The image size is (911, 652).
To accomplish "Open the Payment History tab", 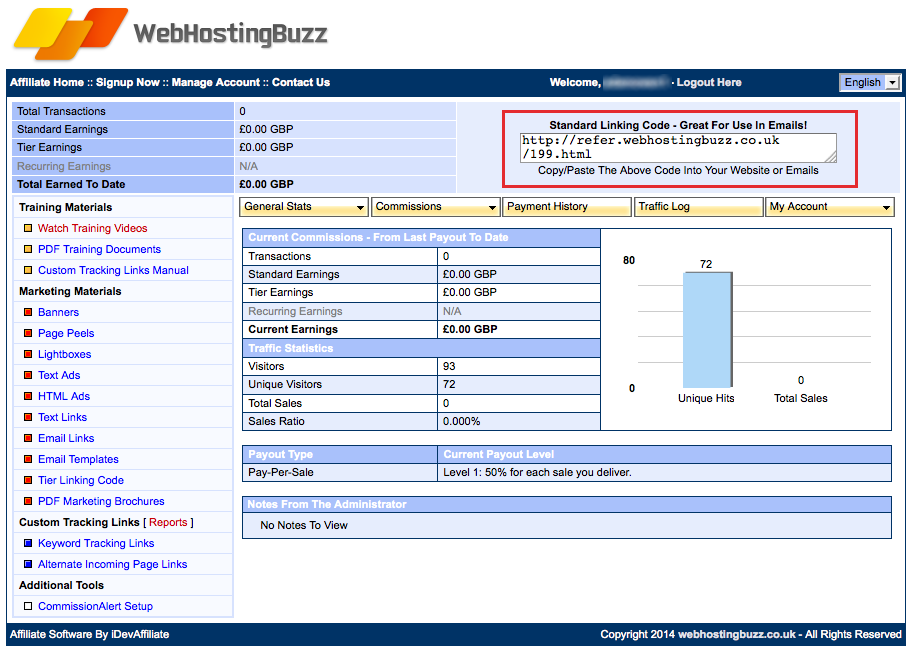I will (x=567, y=207).
